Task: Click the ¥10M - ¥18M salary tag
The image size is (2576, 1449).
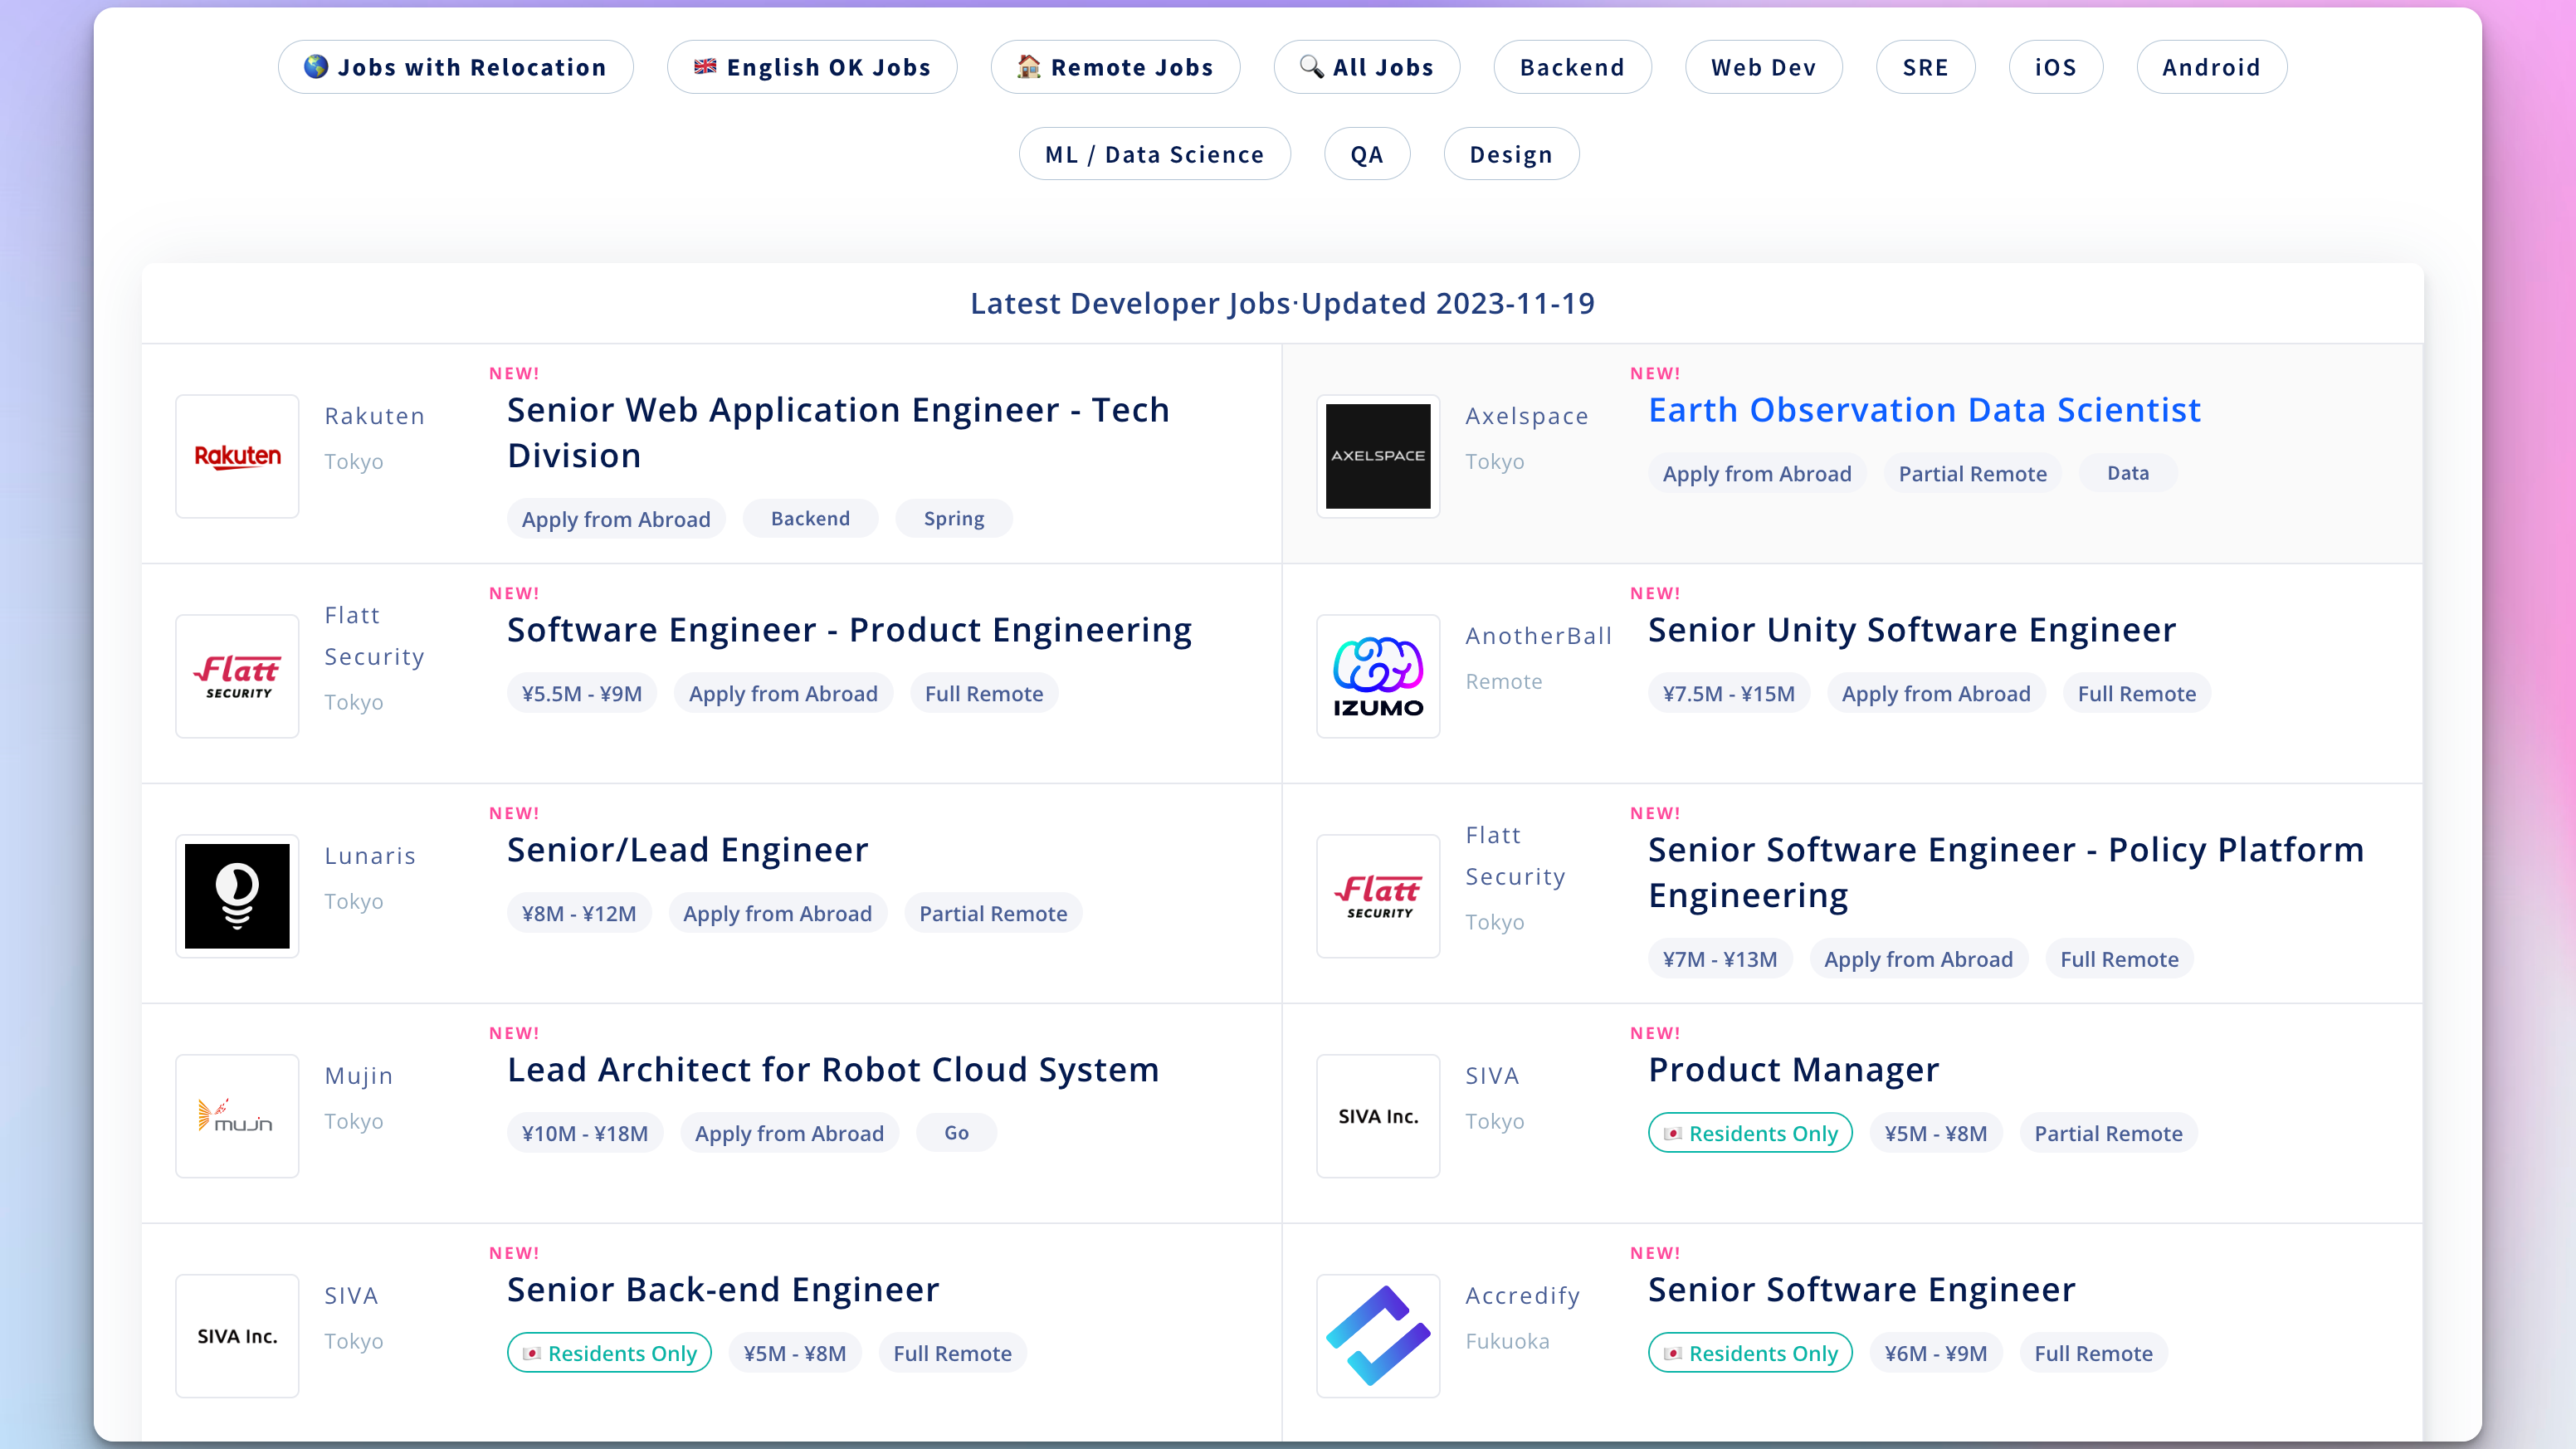Action: 585,1133
